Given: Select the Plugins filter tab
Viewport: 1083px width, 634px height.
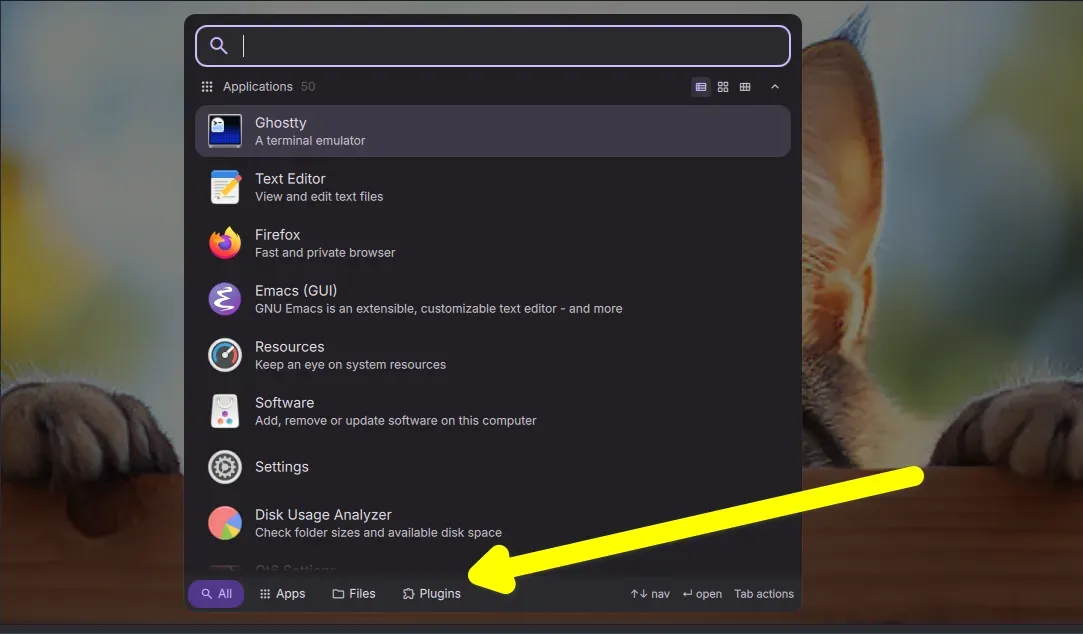Looking at the screenshot, I should [432, 594].
